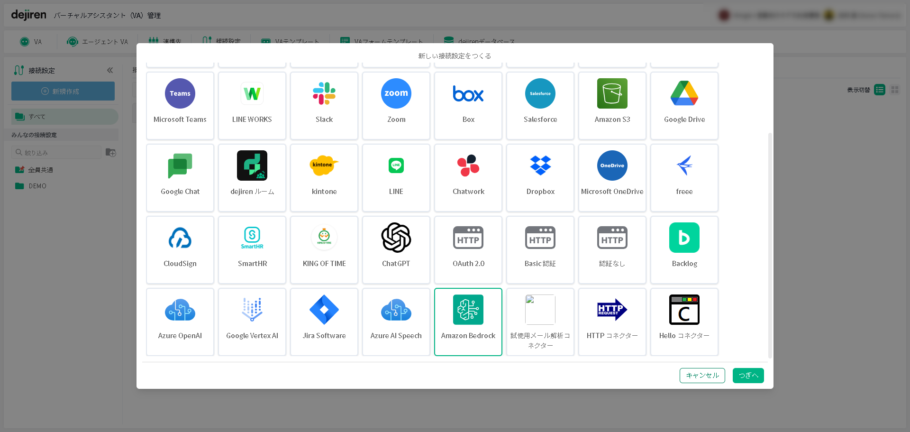
Task: Pick the Zoom connector
Action: pyautogui.click(x=396, y=106)
